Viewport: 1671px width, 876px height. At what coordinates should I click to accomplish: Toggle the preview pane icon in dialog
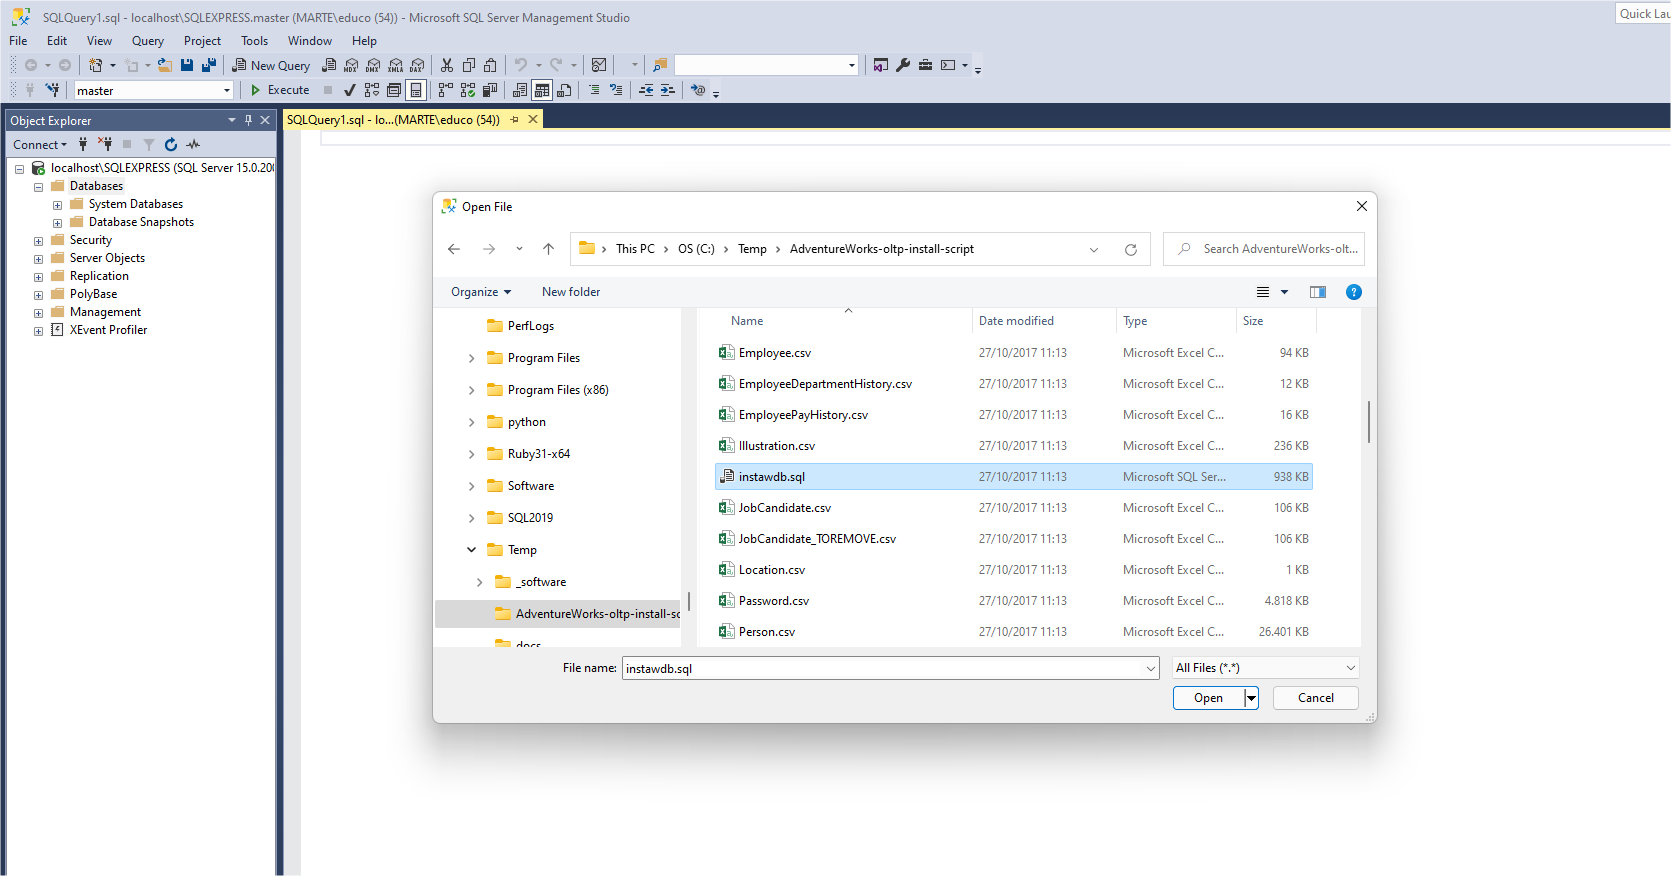1318,292
